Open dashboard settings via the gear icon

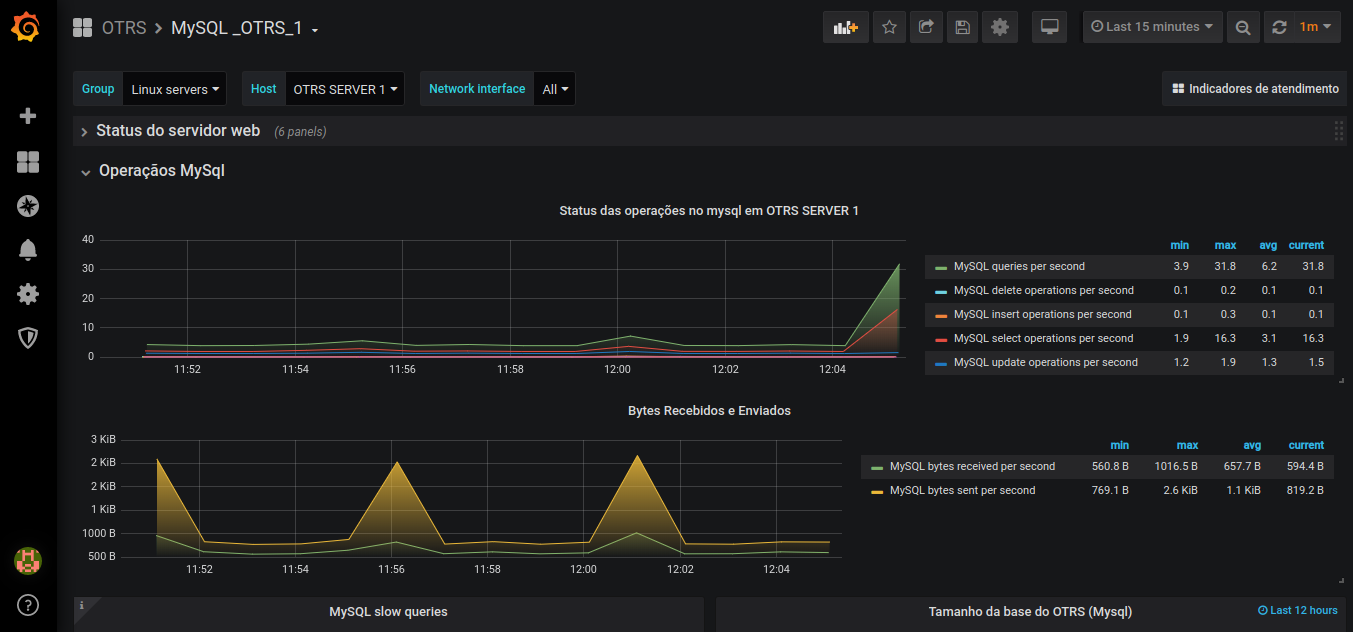999,27
